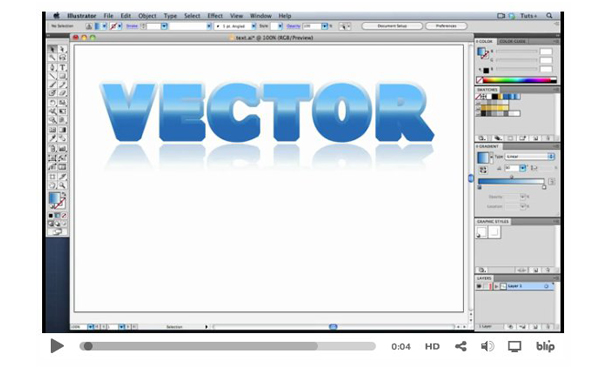Select the Eyedropper tool

pos(53,139)
